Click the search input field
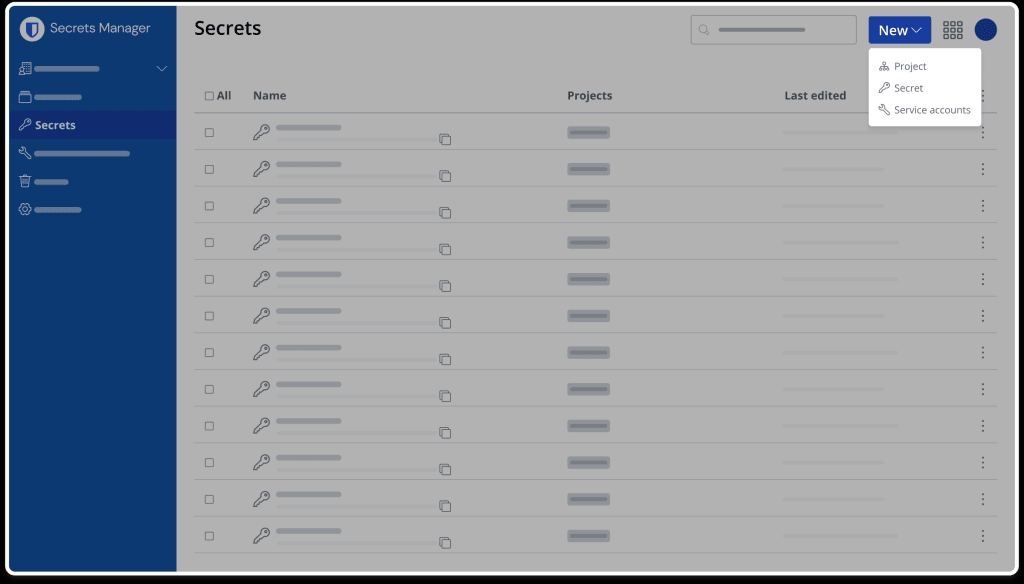 click(x=773, y=30)
